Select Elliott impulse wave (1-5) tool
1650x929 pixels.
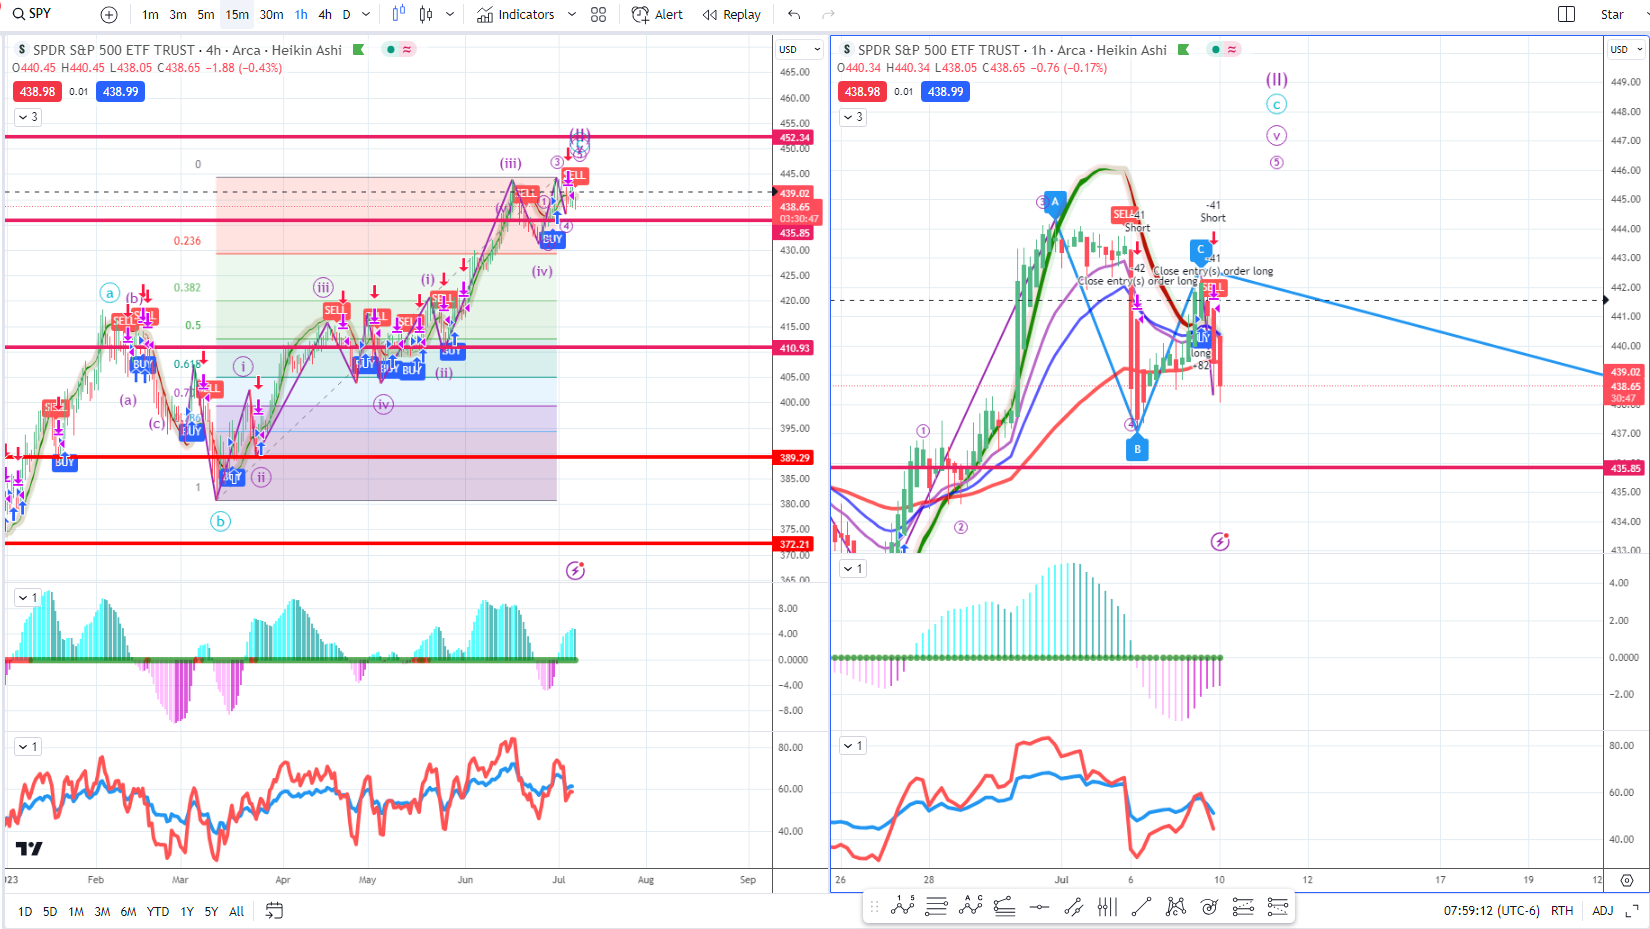tap(903, 907)
